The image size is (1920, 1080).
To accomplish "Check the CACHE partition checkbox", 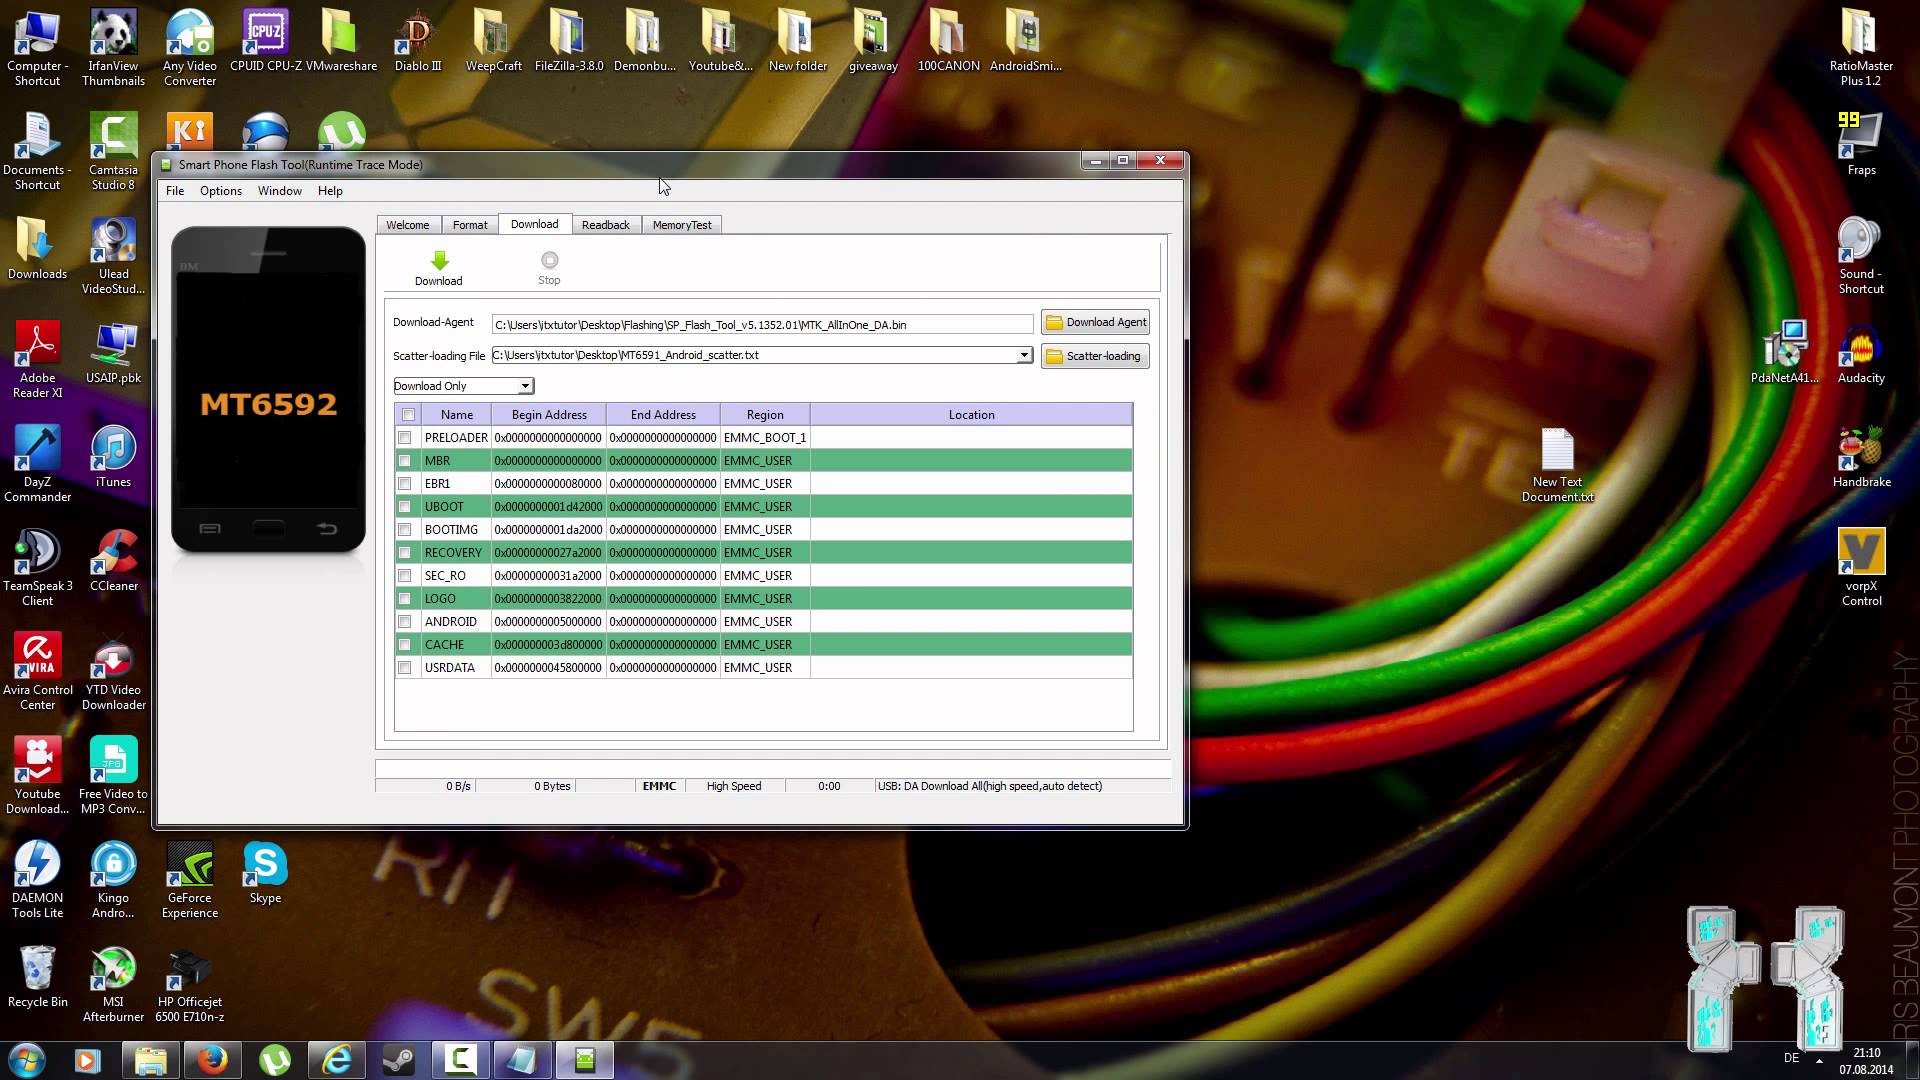I will coord(405,645).
